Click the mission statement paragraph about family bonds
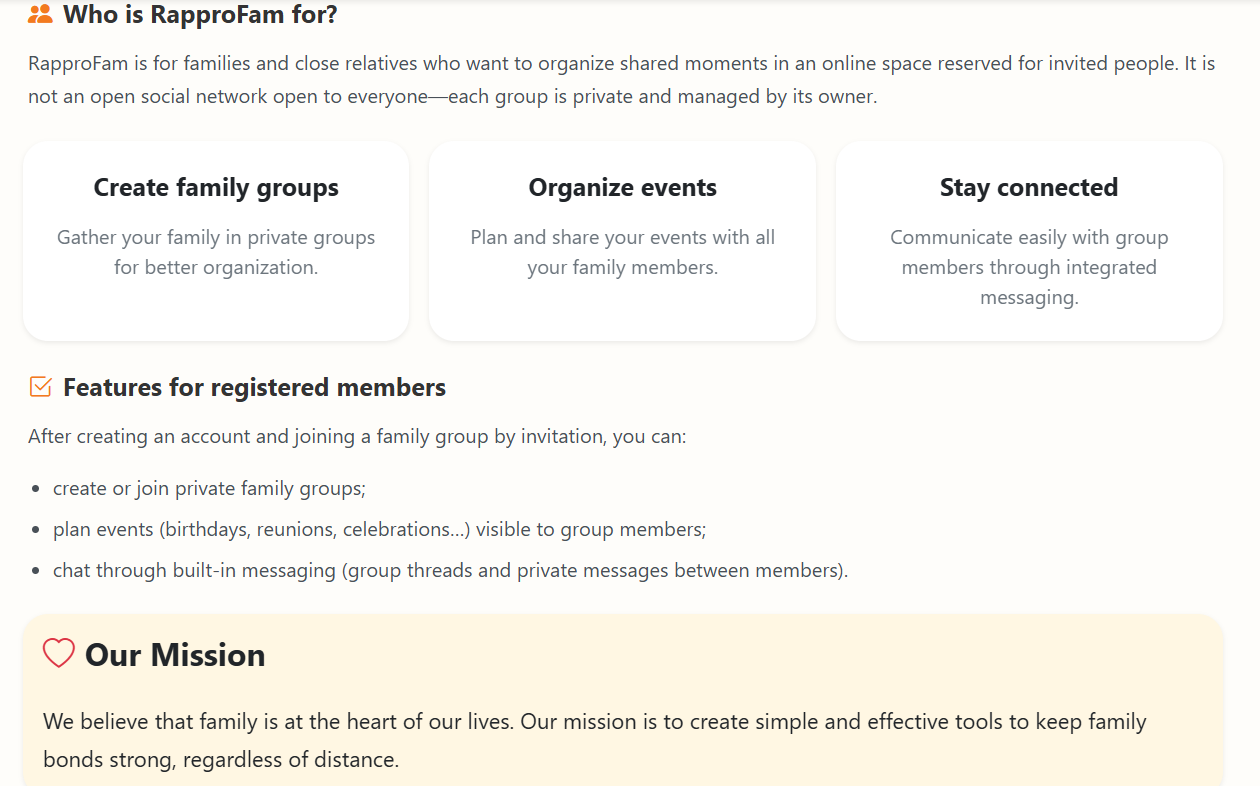 (x=595, y=741)
